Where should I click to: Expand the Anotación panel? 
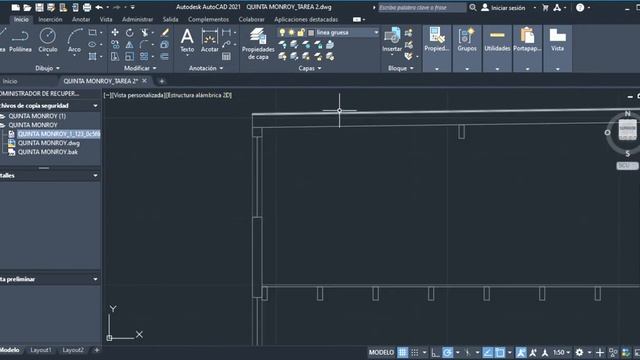[206, 68]
